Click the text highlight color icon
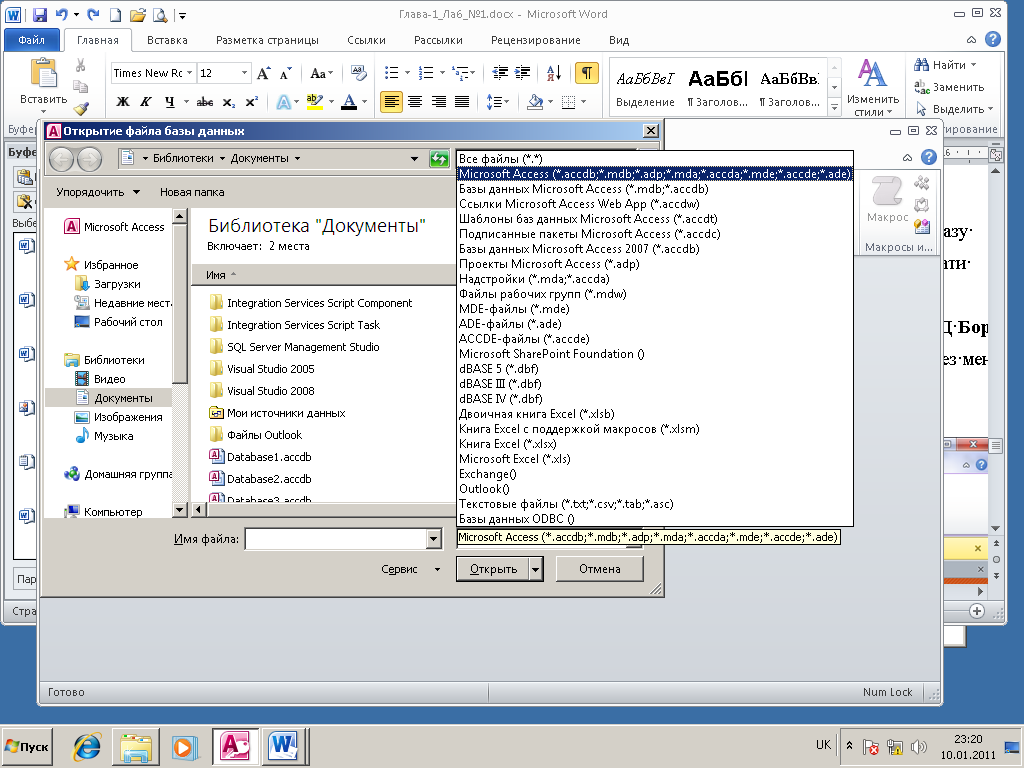Screen dimensions: 1024x768 click(315, 102)
